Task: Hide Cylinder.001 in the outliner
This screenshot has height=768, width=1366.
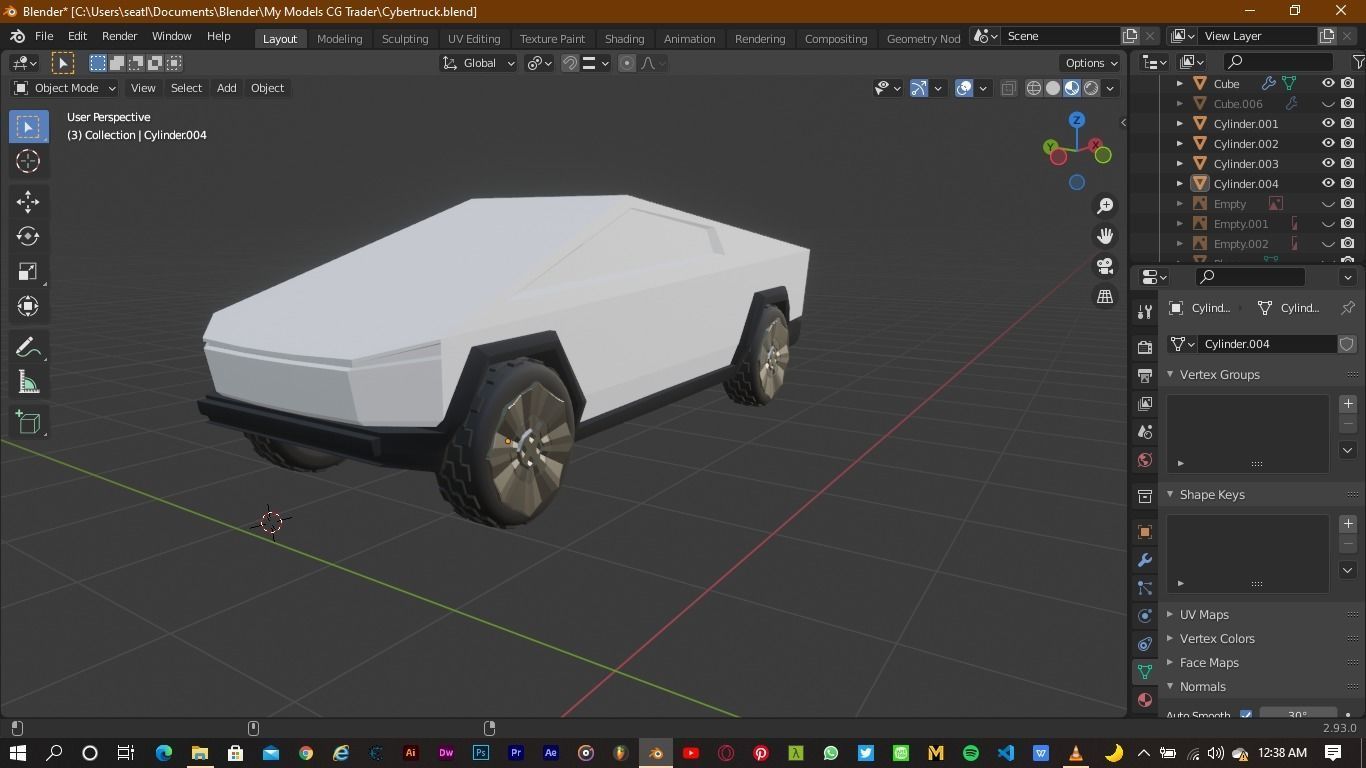Action: (1328, 124)
